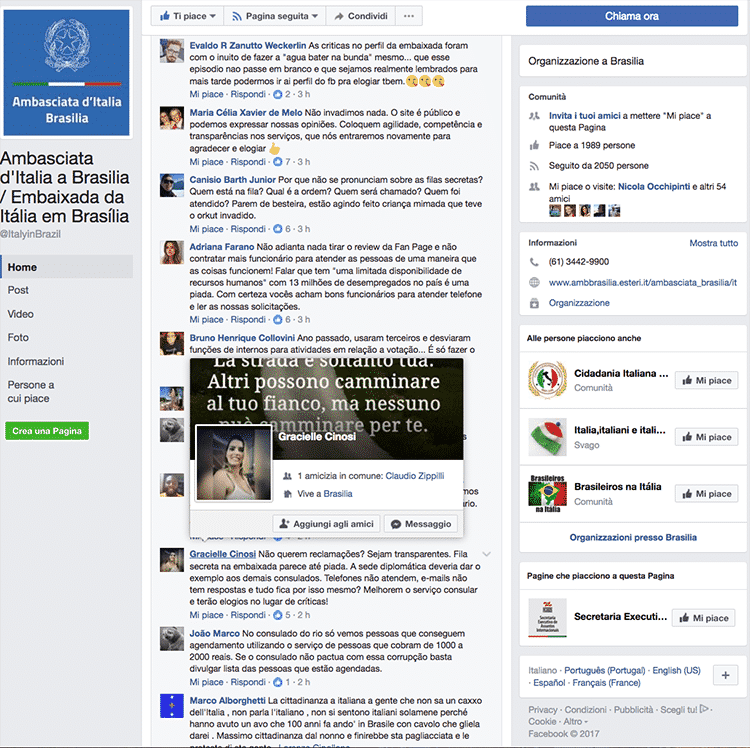Click Marco Alborghetti's blue flag avatar

(172, 706)
